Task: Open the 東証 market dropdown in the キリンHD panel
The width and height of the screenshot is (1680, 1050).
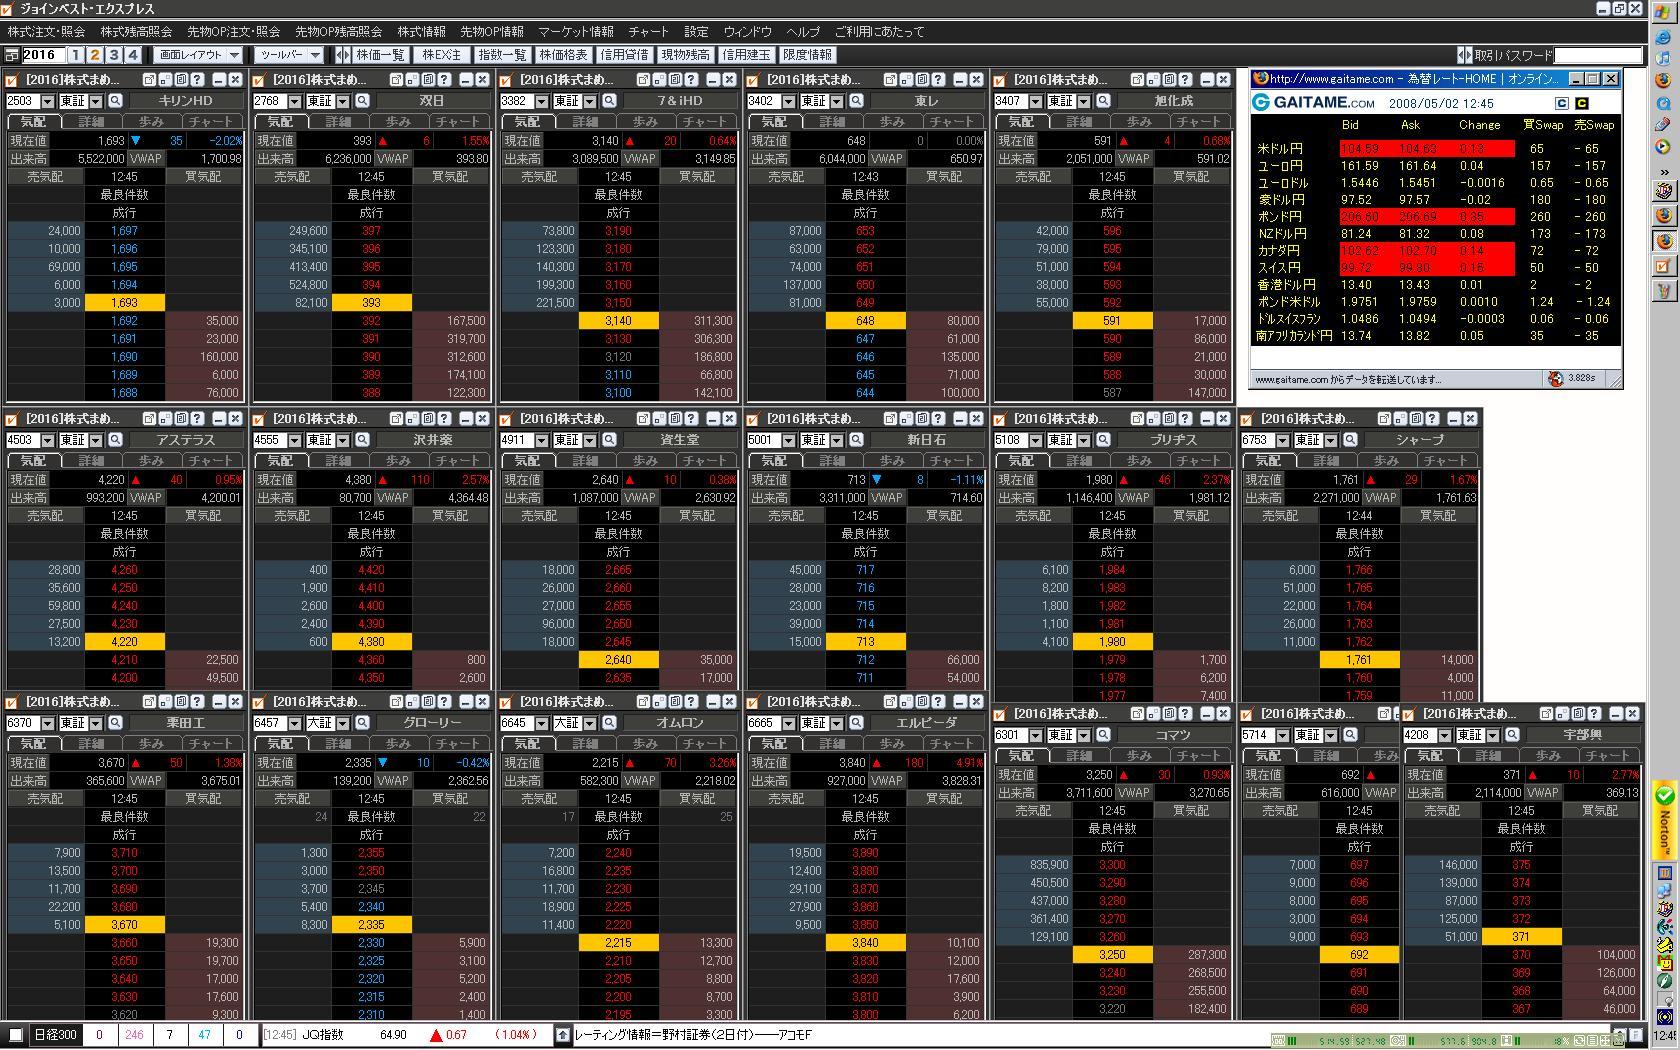Action: pos(96,101)
